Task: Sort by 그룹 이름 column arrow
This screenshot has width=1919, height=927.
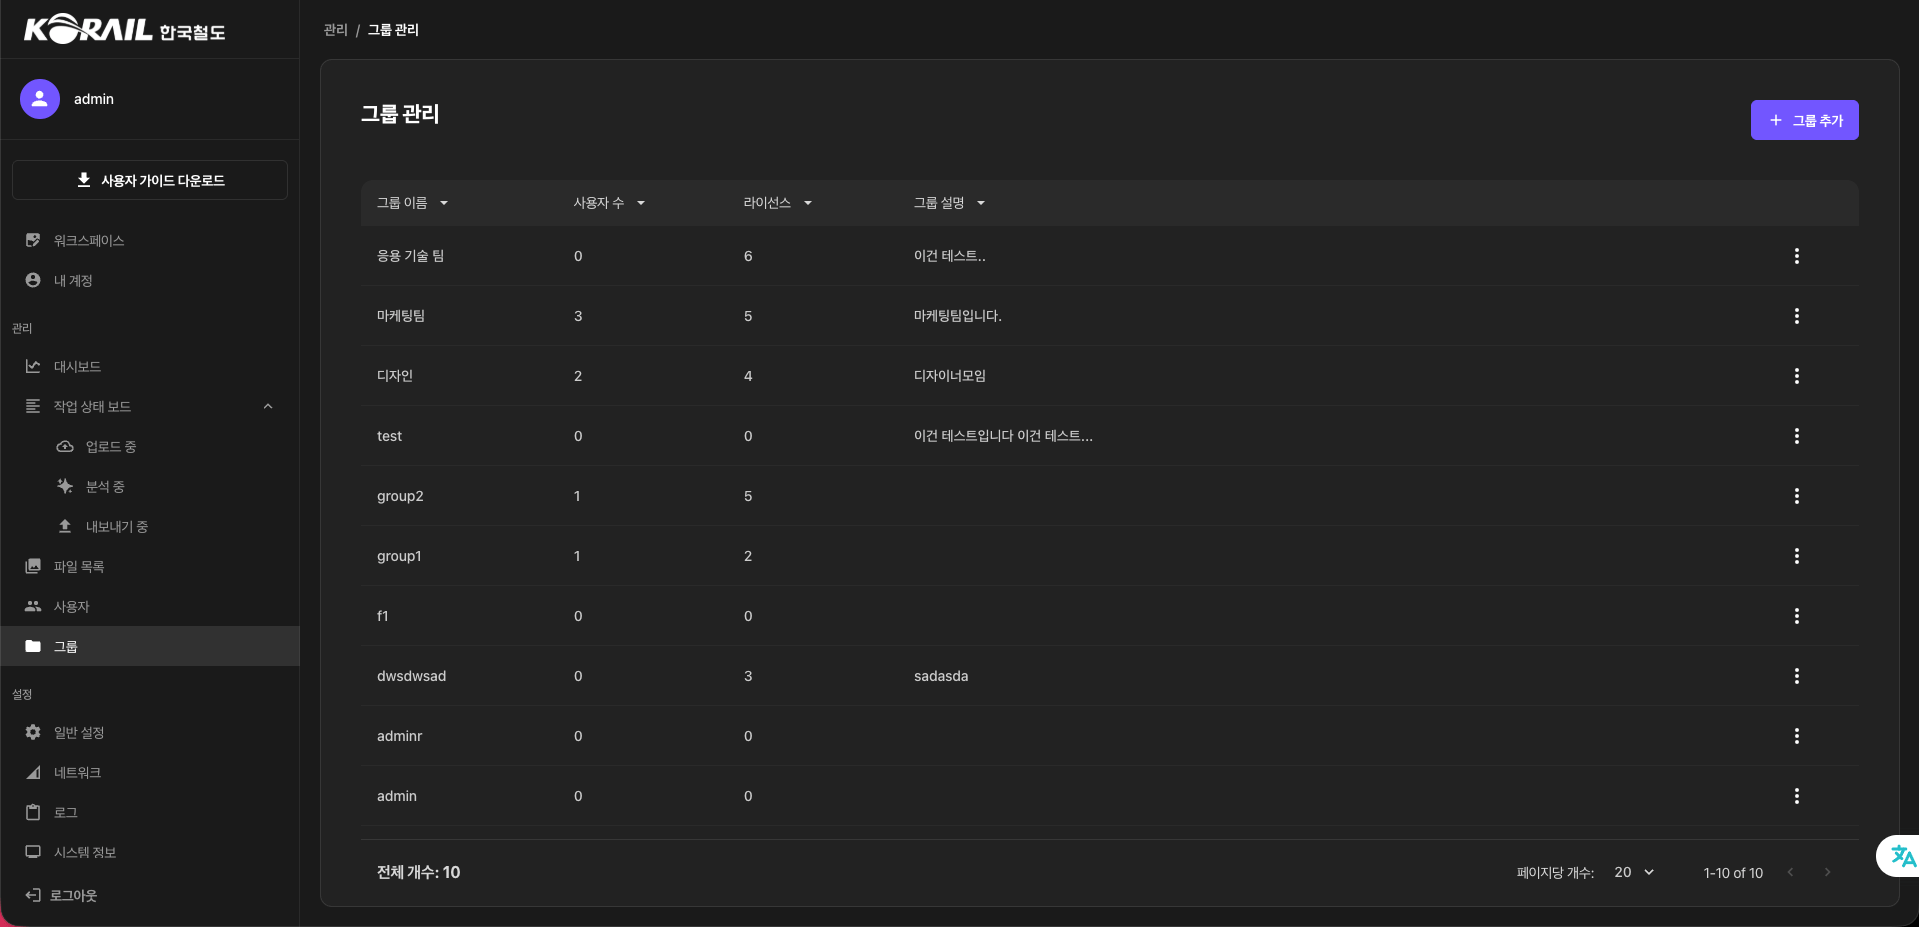Action: coord(444,203)
